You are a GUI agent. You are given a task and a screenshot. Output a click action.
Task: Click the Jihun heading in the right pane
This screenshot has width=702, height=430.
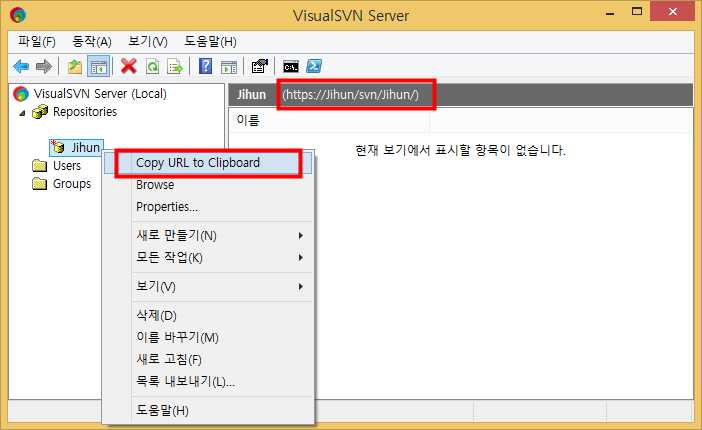pos(251,95)
